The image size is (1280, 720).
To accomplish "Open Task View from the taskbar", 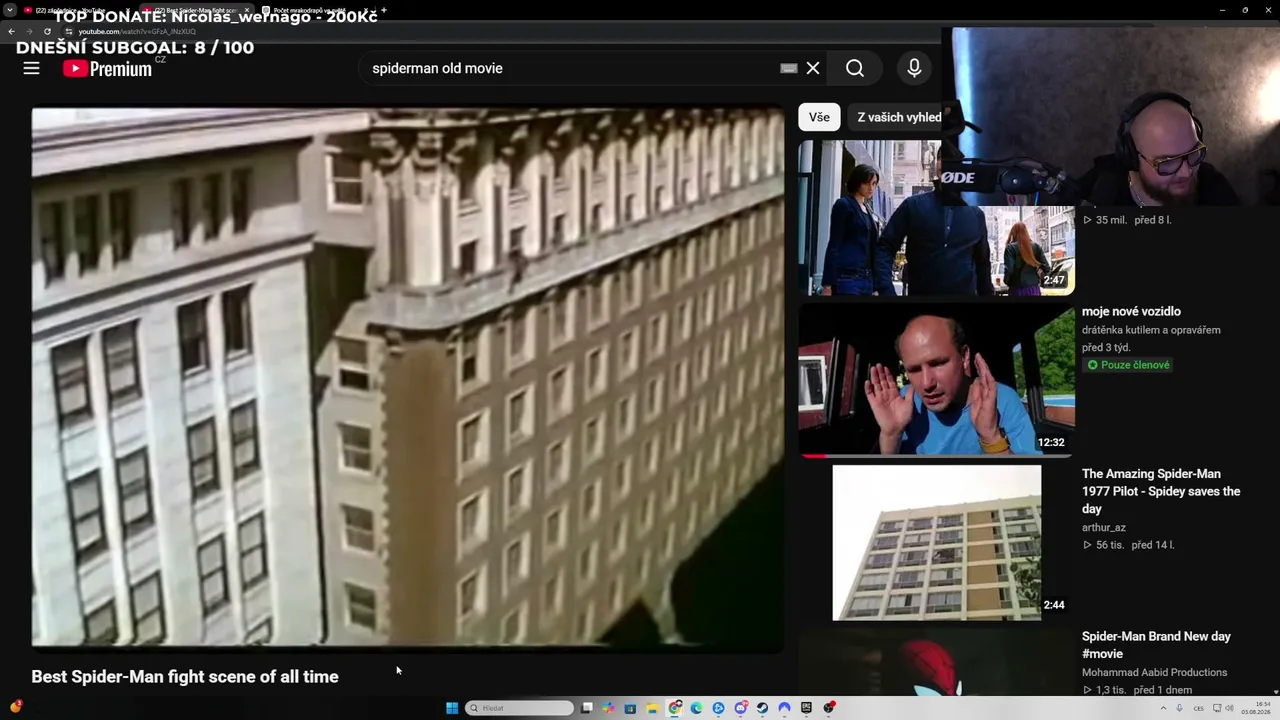I will pos(587,708).
